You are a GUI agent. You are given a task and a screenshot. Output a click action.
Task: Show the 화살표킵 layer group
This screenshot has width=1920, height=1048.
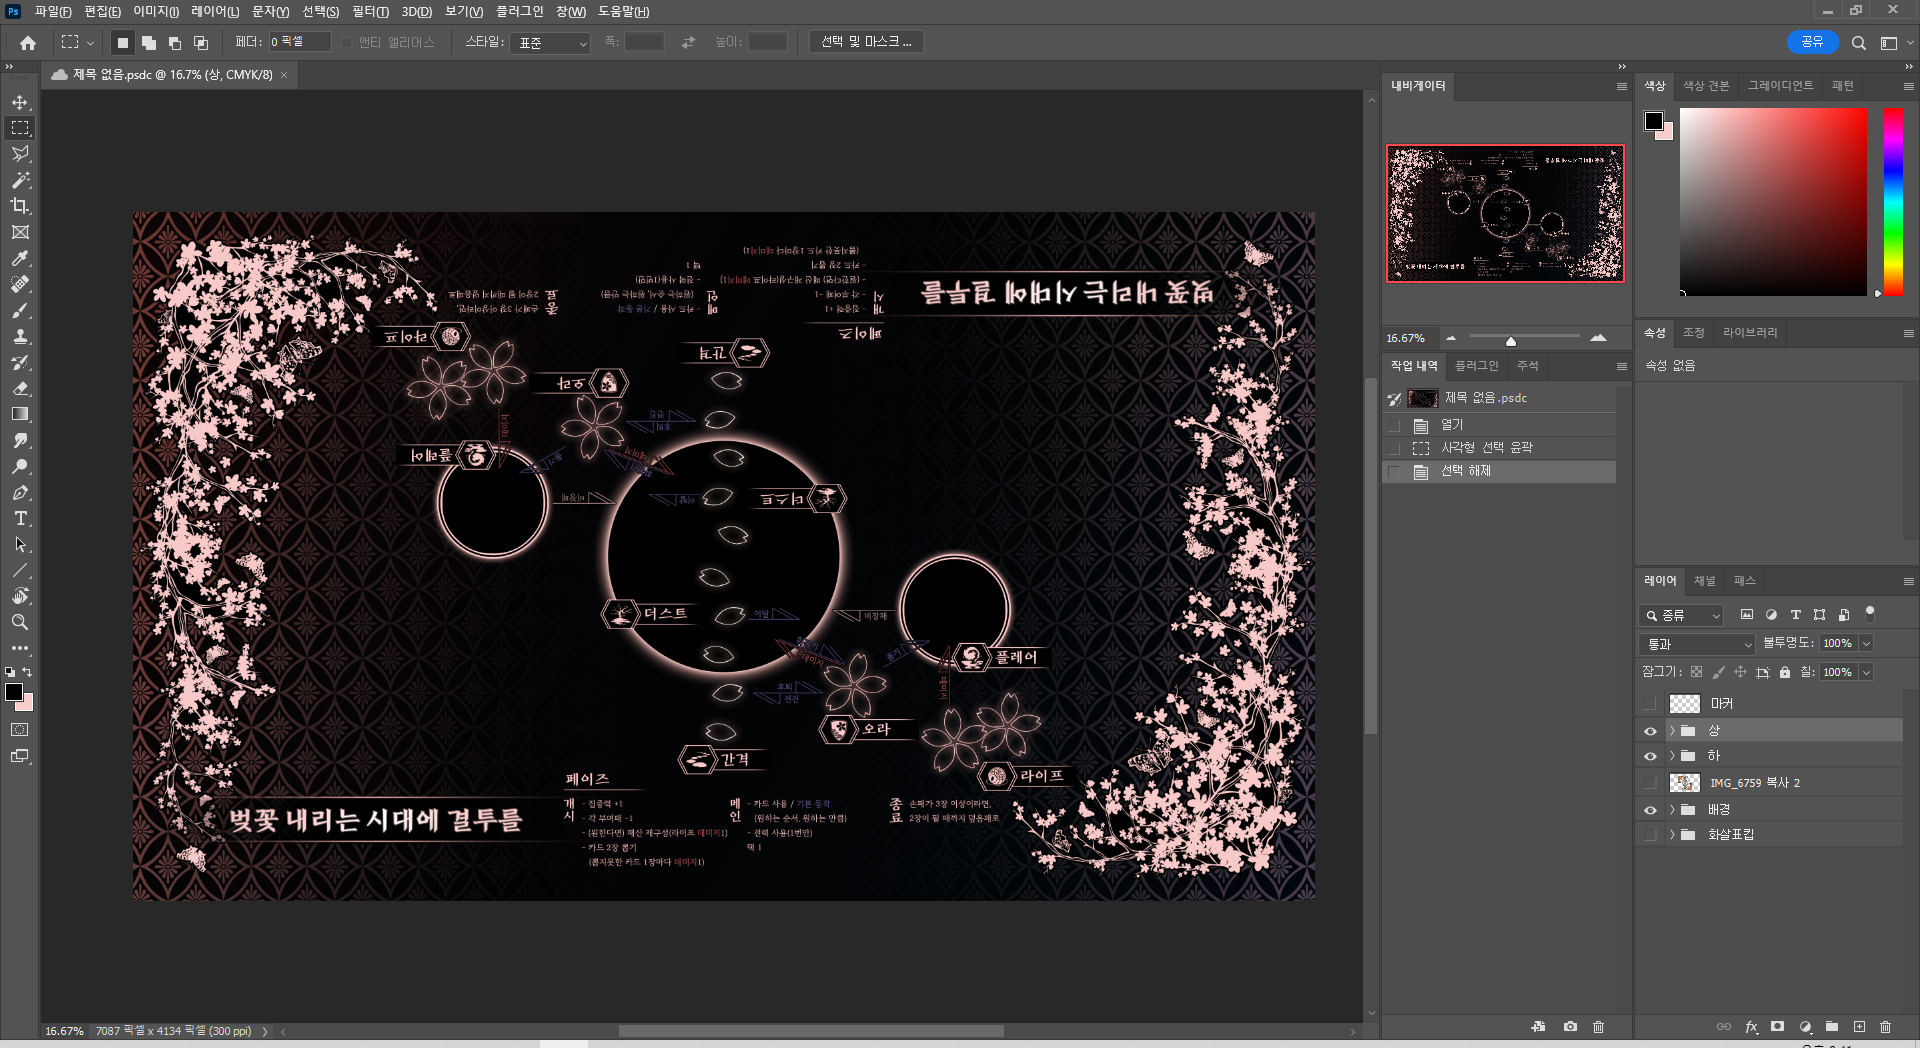coord(1650,835)
